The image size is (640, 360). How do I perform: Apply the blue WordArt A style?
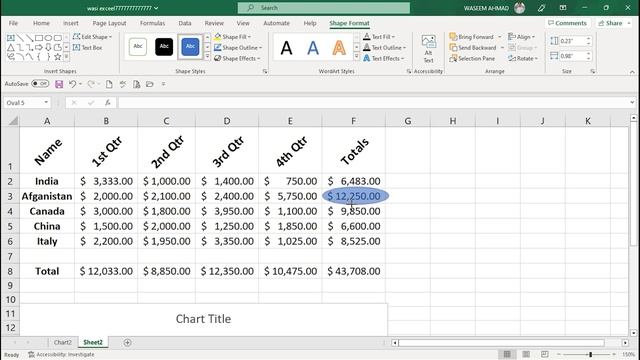(313, 48)
